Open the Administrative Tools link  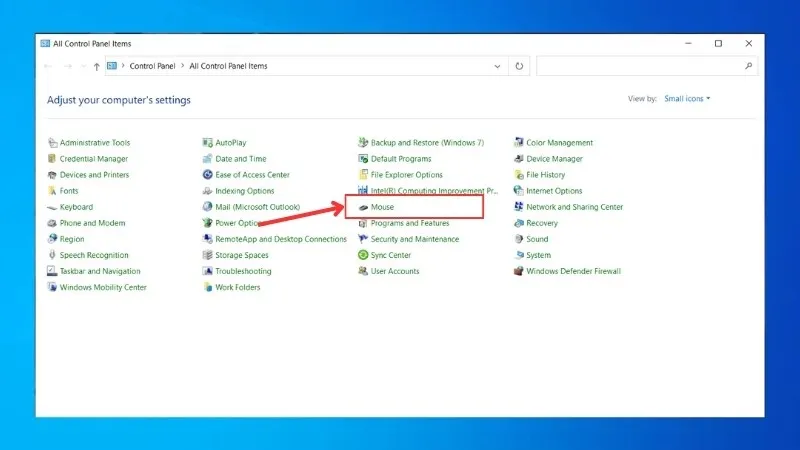(94, 143)
